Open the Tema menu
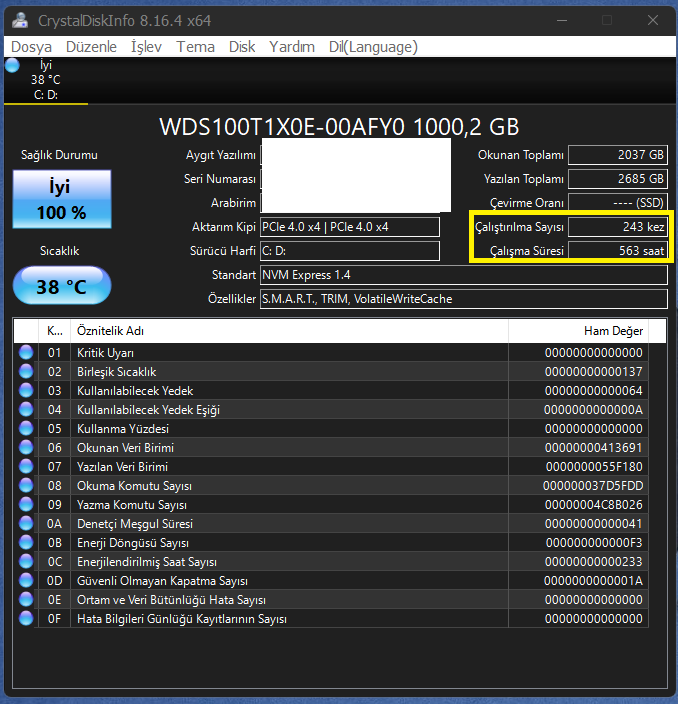Screen dimensions: 678x704 [195, 47]
